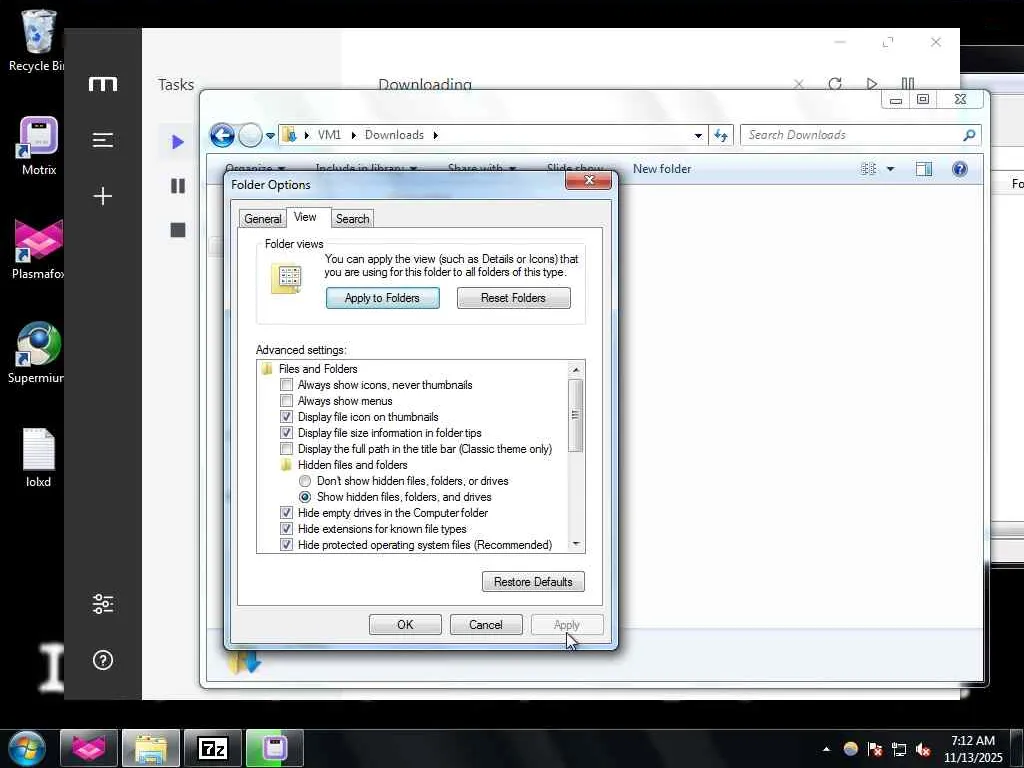Enable Always show menus checkbox
The height and width of the screenshot is (768, 1024).
[x=286, y=400]
